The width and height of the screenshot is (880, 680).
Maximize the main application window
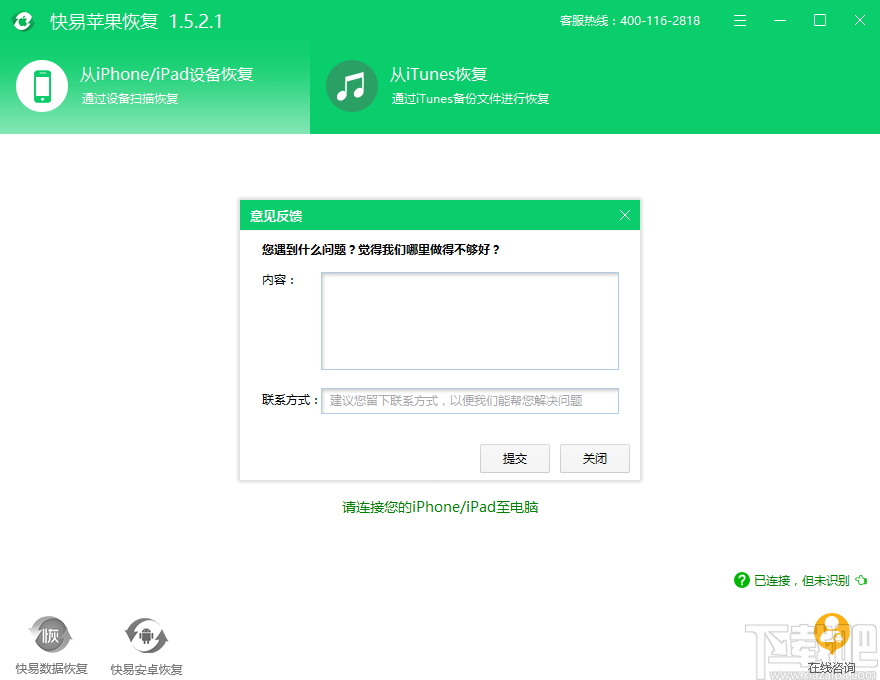(x=820, y=21)
